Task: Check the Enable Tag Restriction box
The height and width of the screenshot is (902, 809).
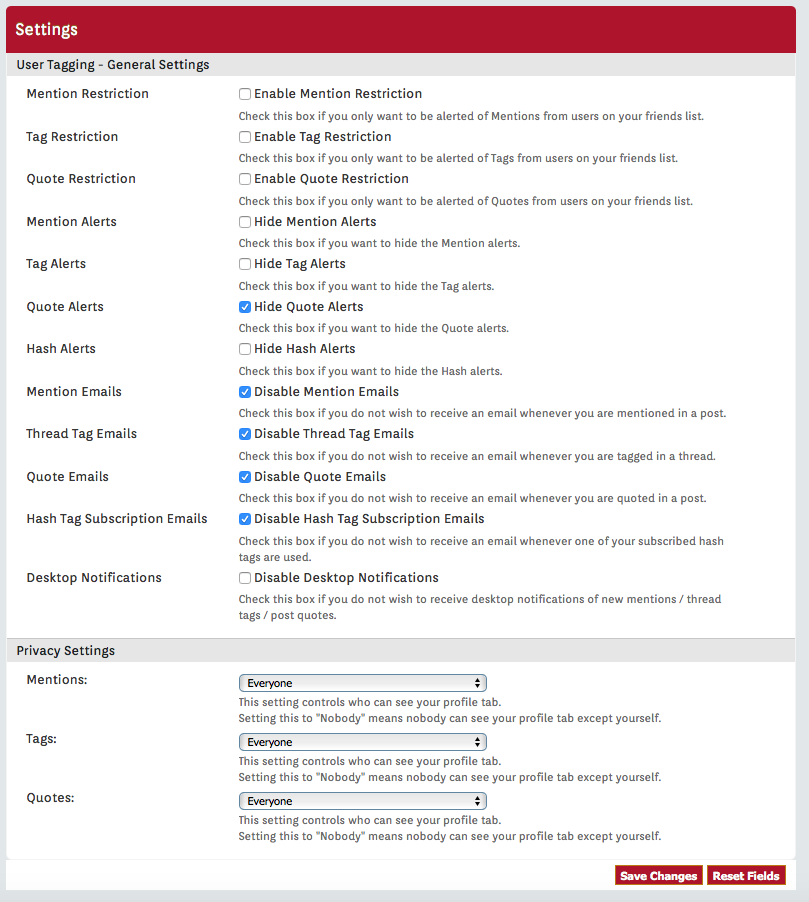Action: pyautogui.click(x=245, y=137)
